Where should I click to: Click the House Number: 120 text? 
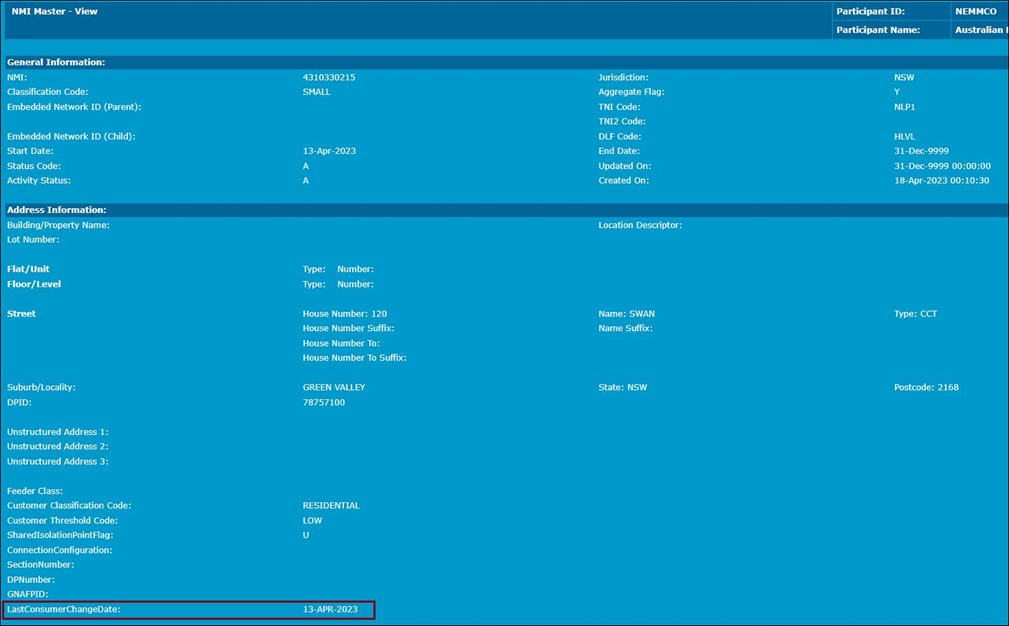(x=344, y=314)
